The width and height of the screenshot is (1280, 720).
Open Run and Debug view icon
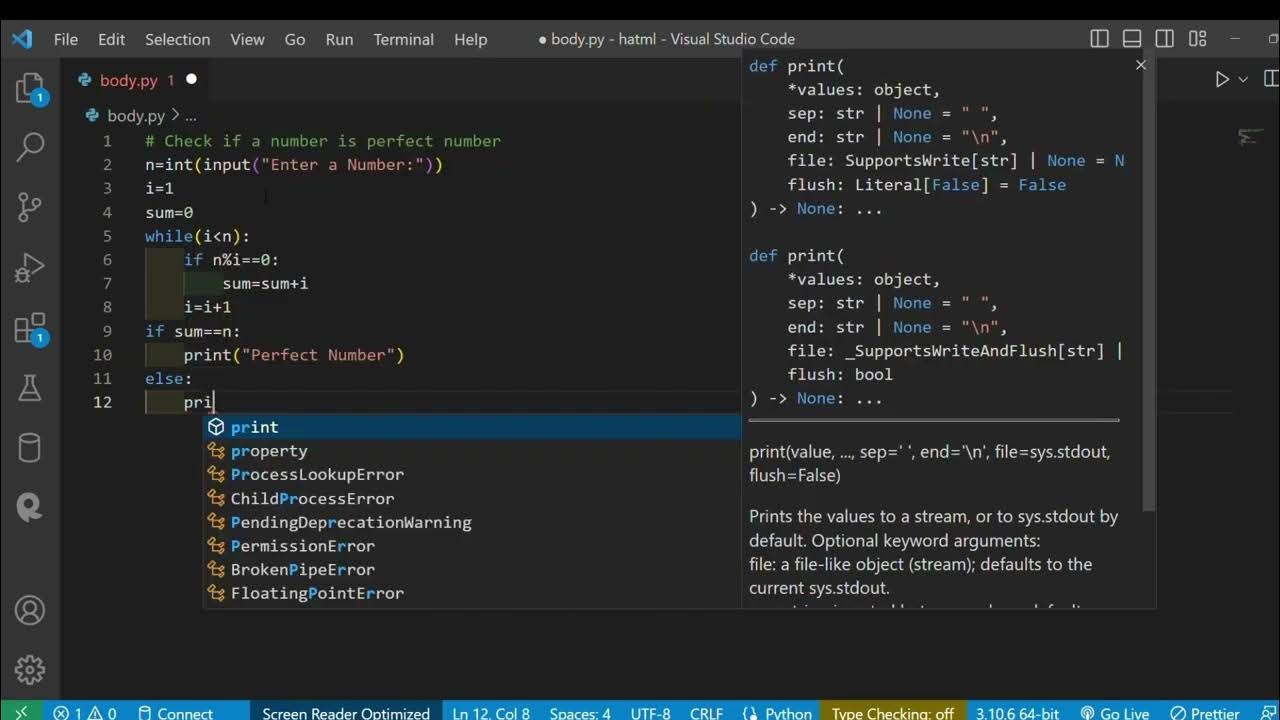[x=30, y=268]
